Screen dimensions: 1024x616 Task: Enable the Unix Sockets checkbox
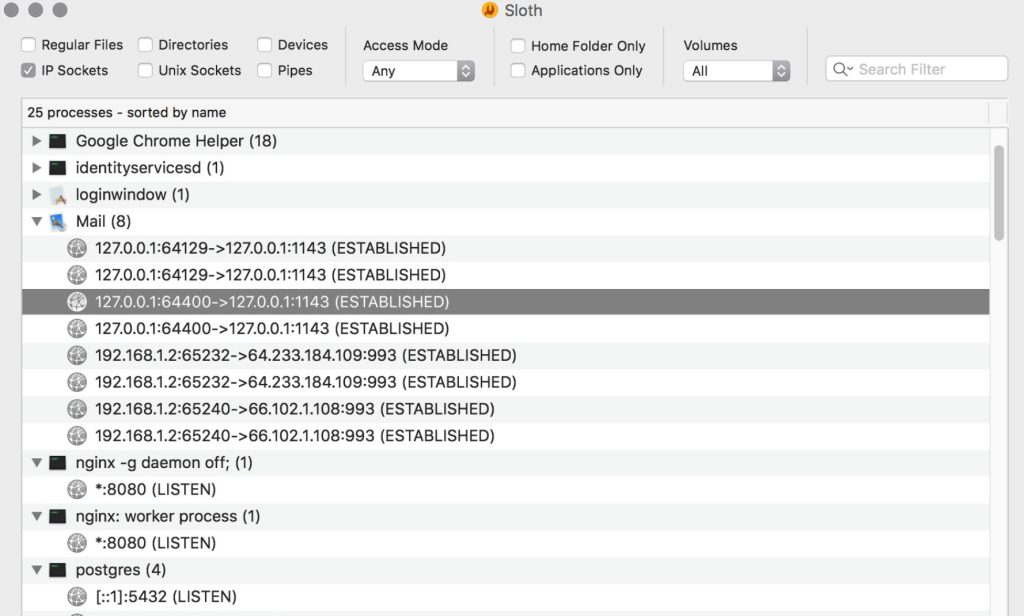click(145, 71)
